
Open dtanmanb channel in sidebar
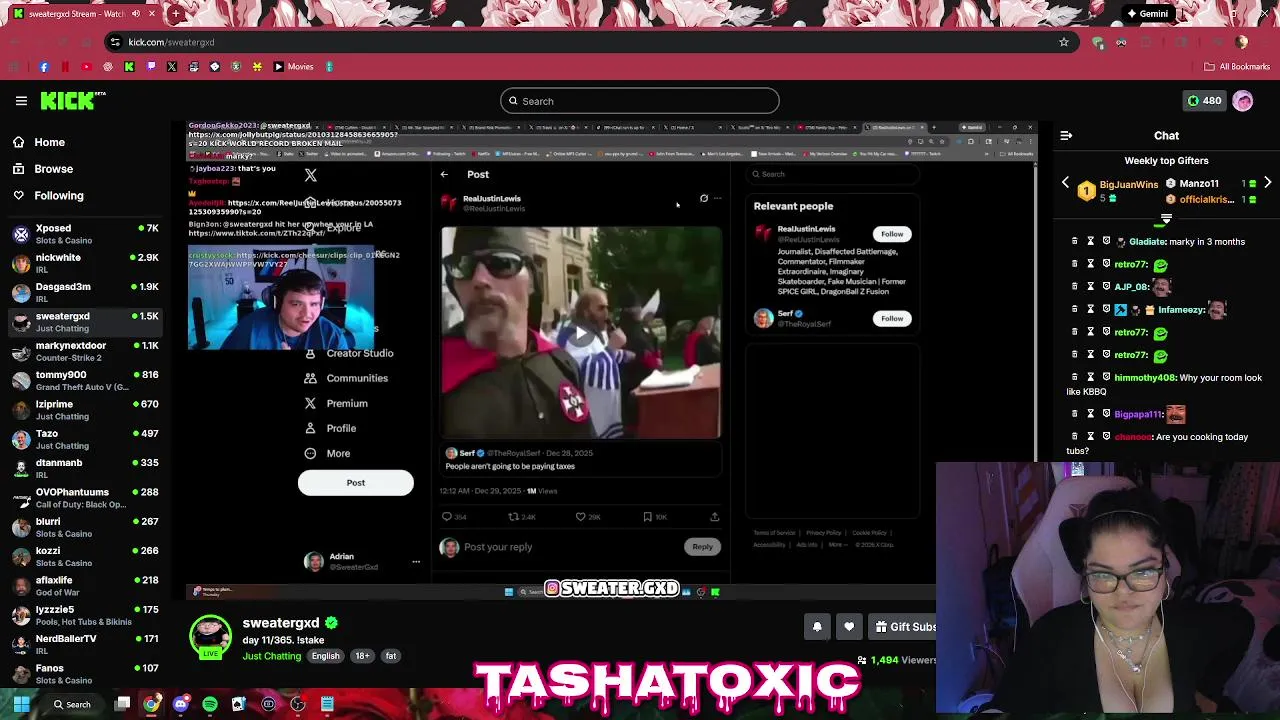[85, 468]
